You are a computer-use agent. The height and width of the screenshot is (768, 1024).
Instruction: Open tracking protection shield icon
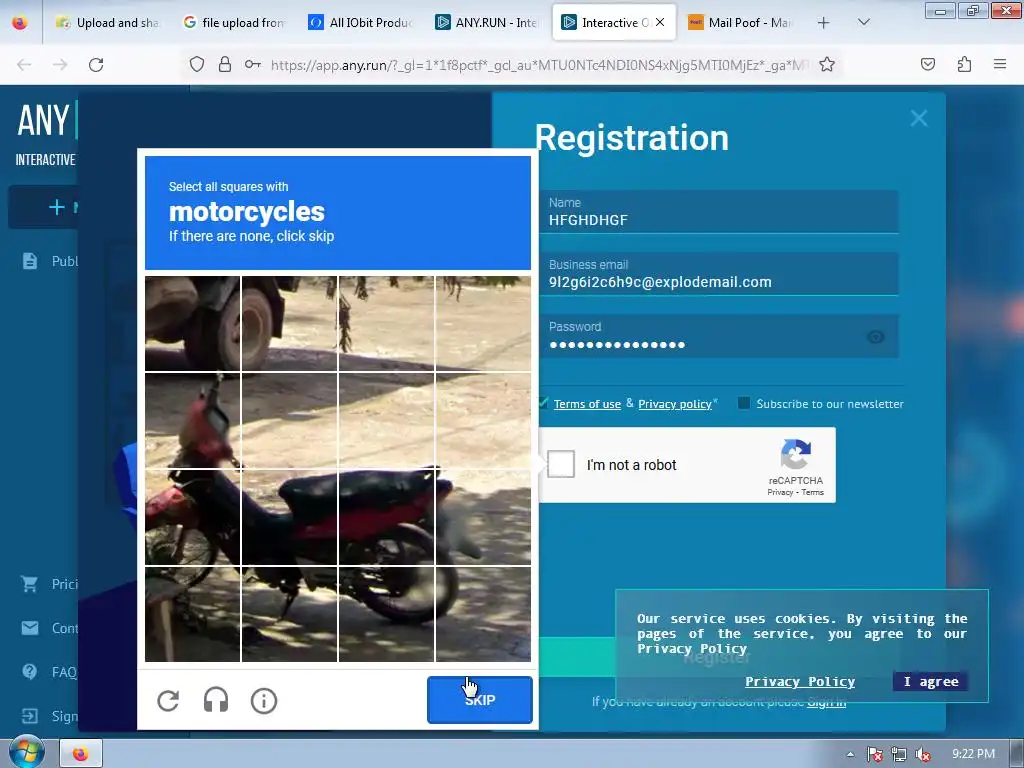[x=197, y=64]
